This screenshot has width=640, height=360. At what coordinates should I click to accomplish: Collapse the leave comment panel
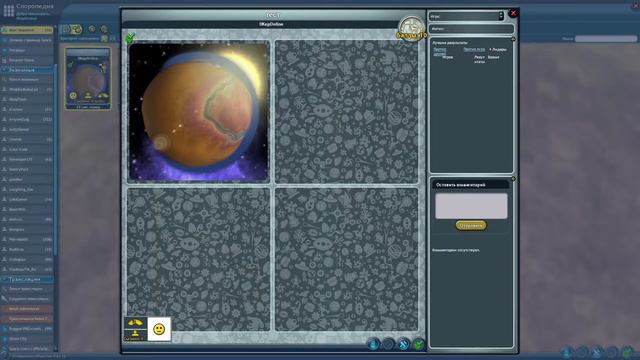pyautogui.click(x=513, y=179)
